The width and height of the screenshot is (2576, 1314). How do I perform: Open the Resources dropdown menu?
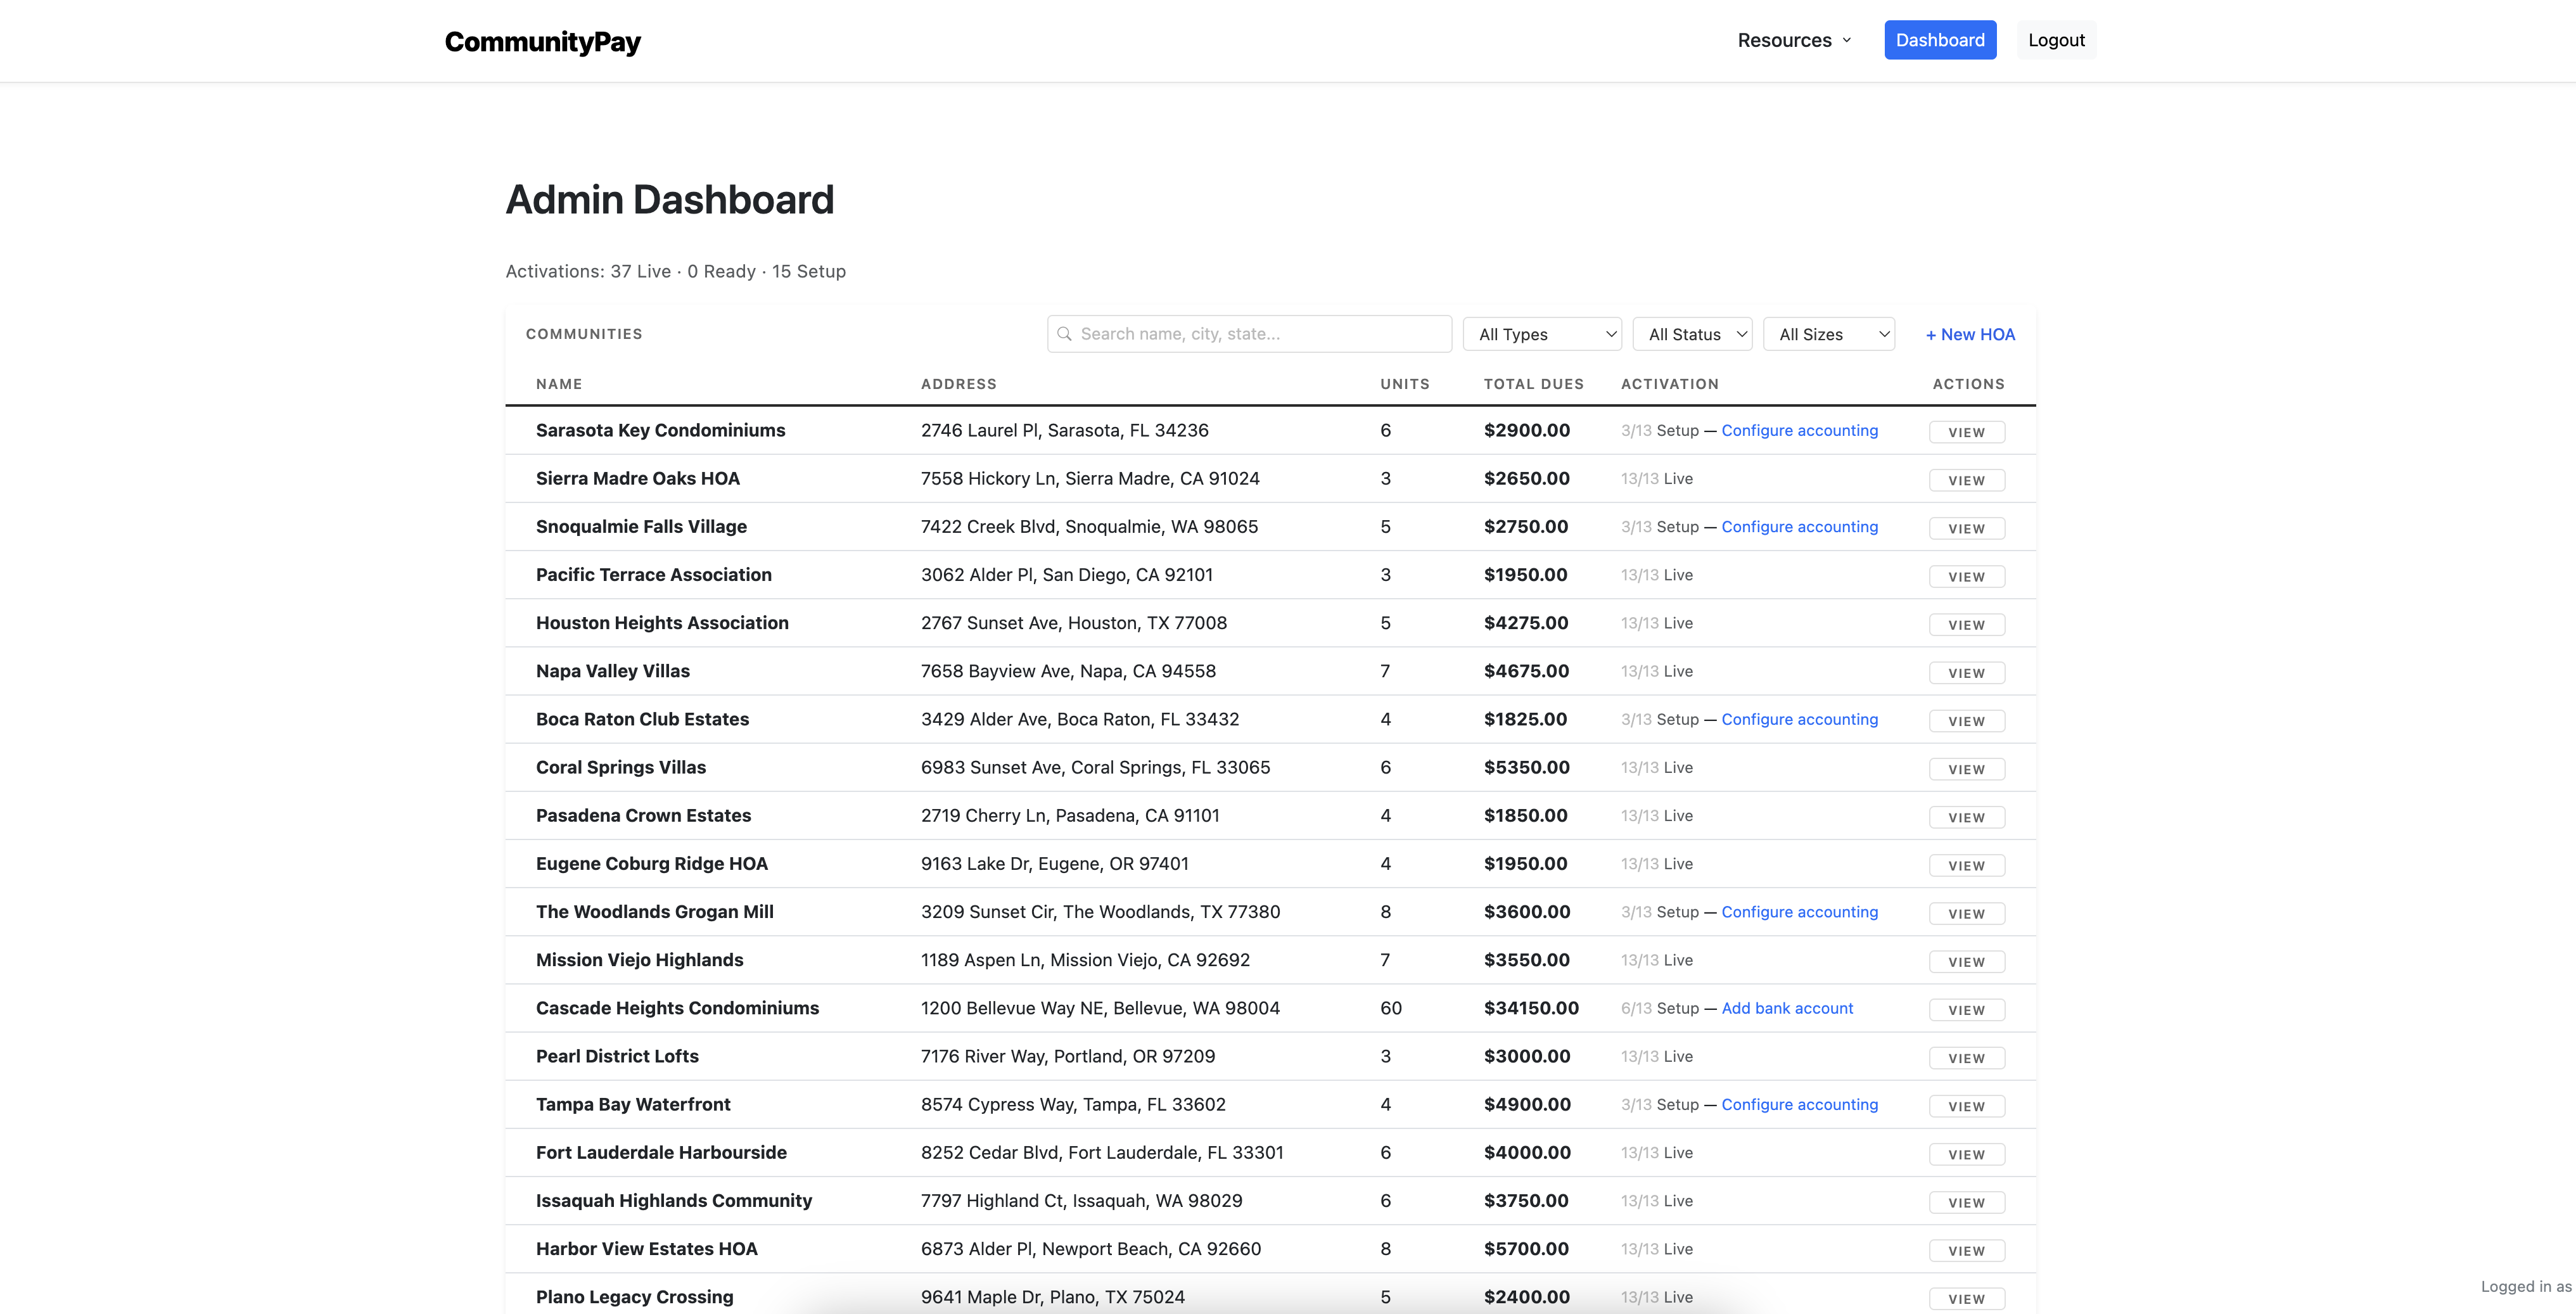1793,40
